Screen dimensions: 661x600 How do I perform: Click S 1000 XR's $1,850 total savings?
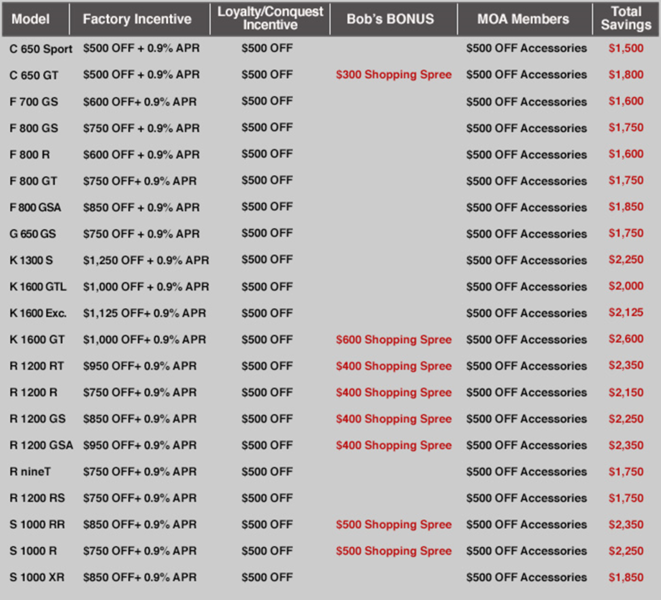tap(626, 578)
